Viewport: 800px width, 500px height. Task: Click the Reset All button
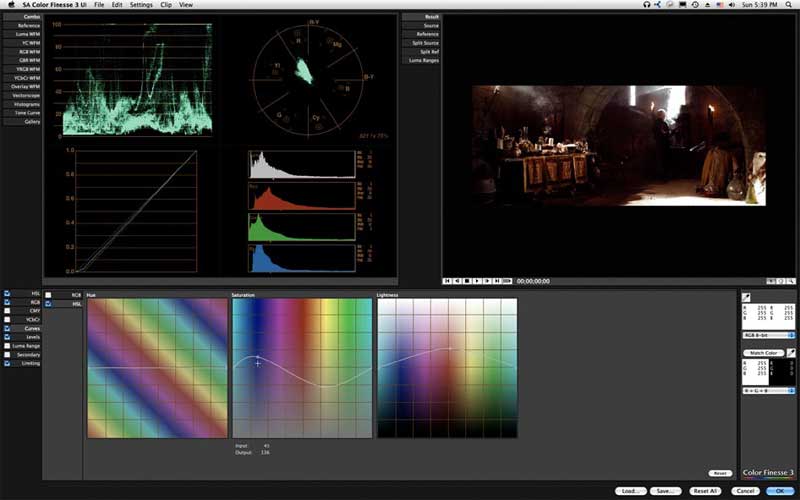coord(706,491)
